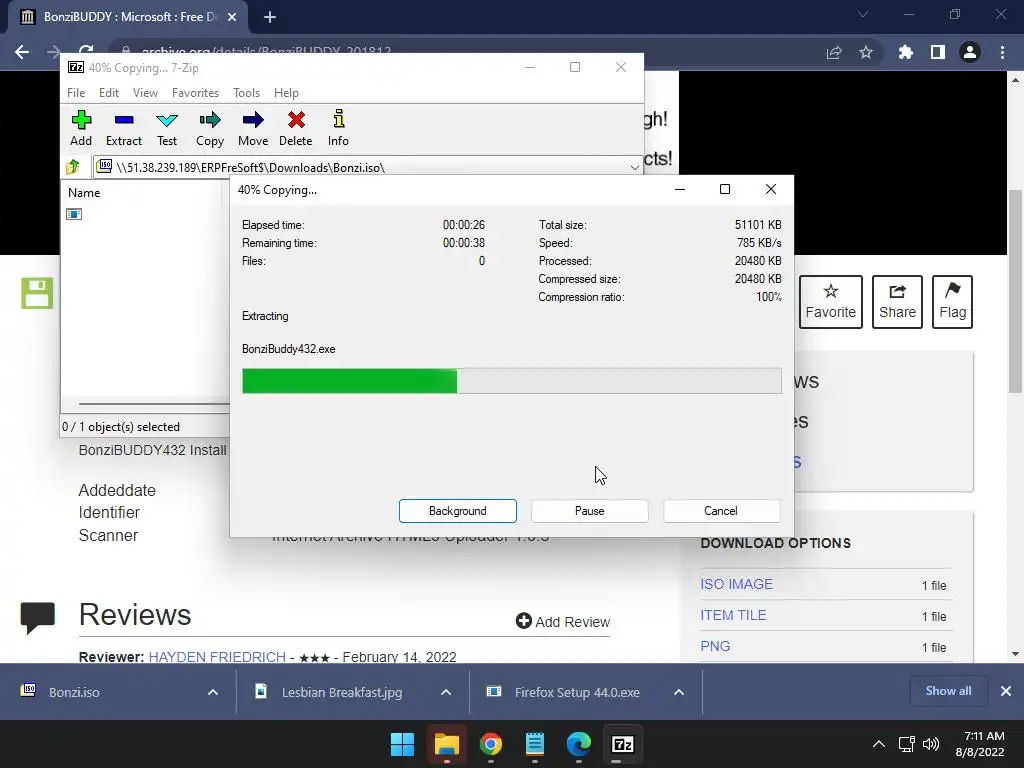The height and width of the screenshot is (768, 1024).
Task: Expand the 7-Zip address bar dropdown
Action: coord(634,168)
